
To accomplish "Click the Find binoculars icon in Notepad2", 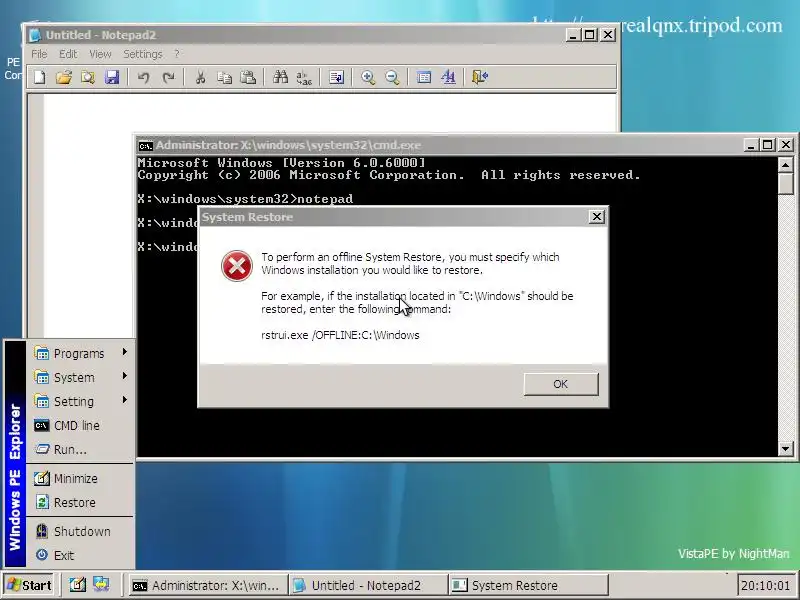I will click(x=280, y=77).
